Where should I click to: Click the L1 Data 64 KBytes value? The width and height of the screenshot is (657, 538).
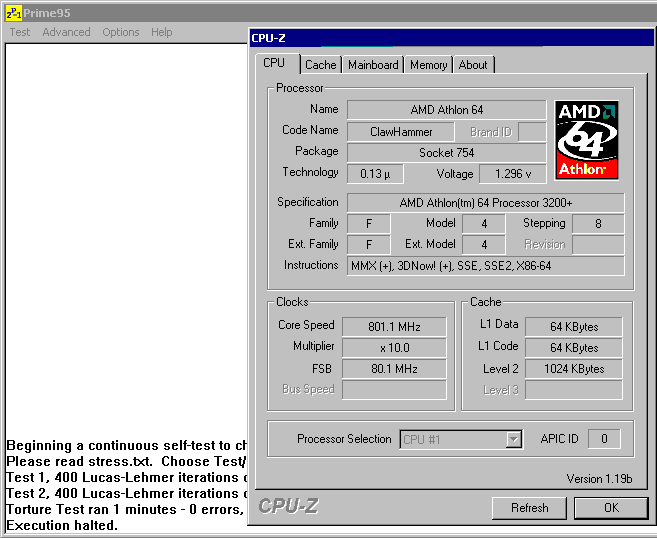point(574,327)
